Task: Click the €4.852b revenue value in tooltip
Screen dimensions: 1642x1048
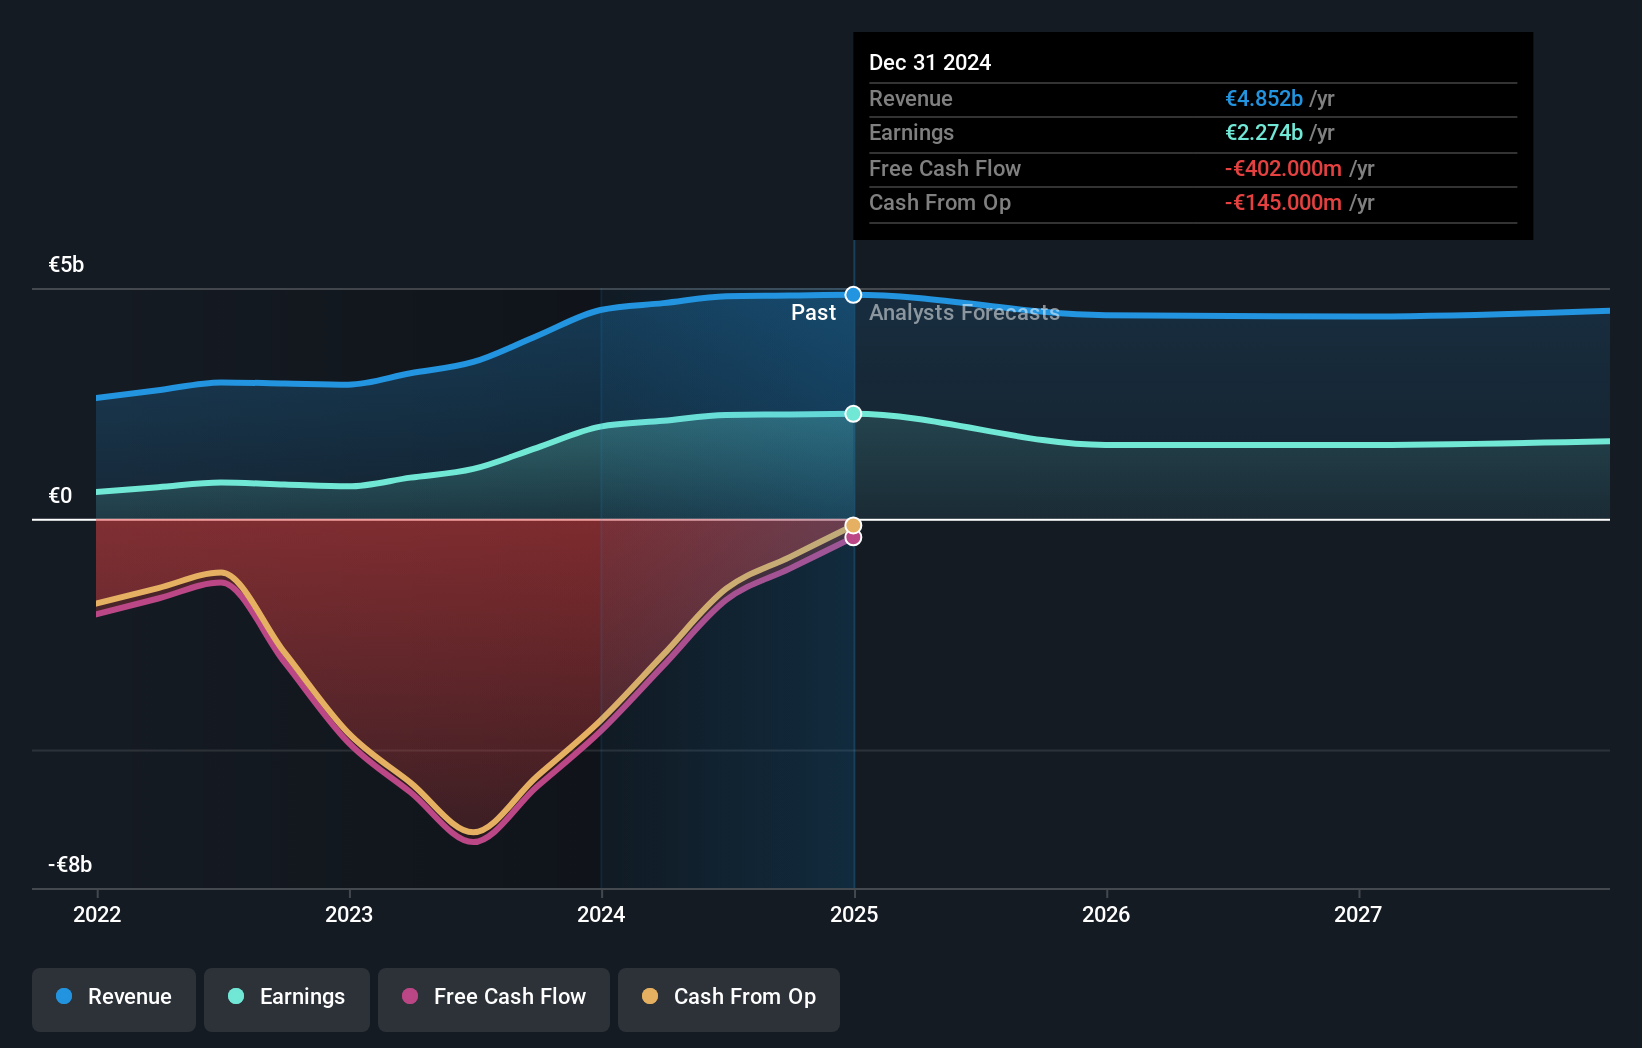Action: pyautogui.click(x=1264, y=99)
